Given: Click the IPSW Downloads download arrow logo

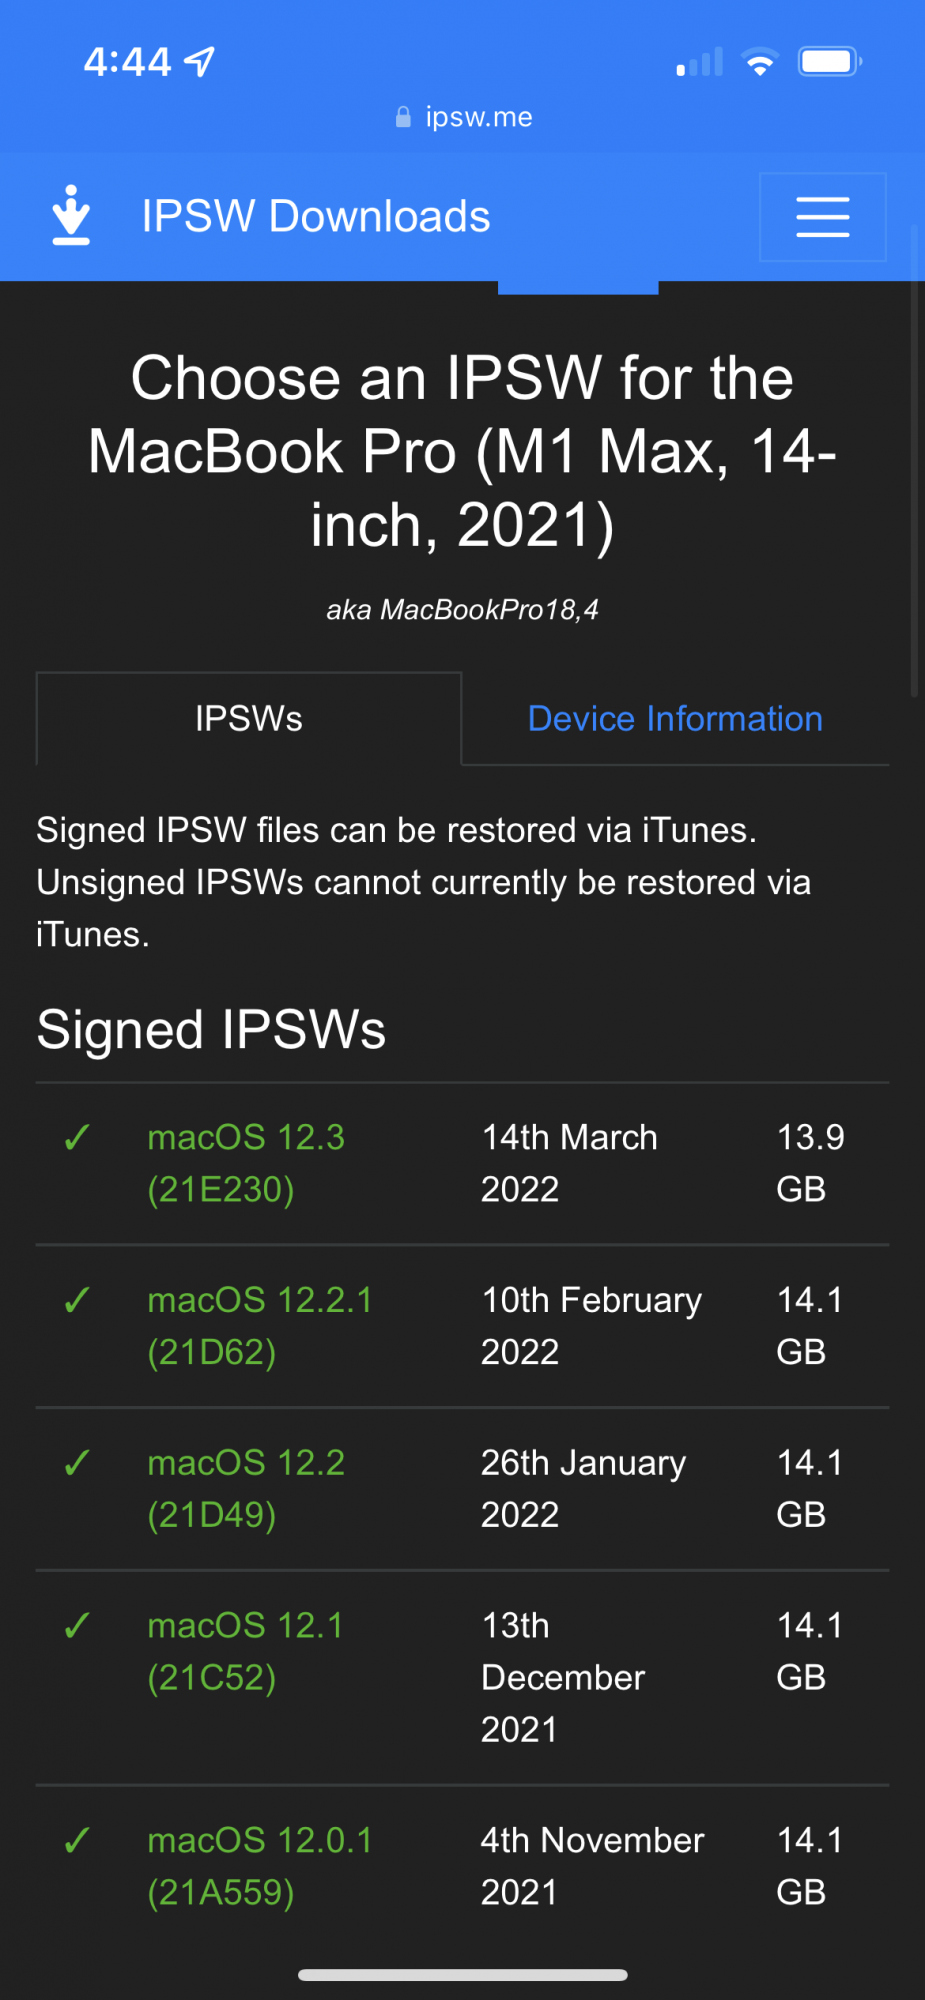Looking at the screenshot, I should click(x=71, y=216).
